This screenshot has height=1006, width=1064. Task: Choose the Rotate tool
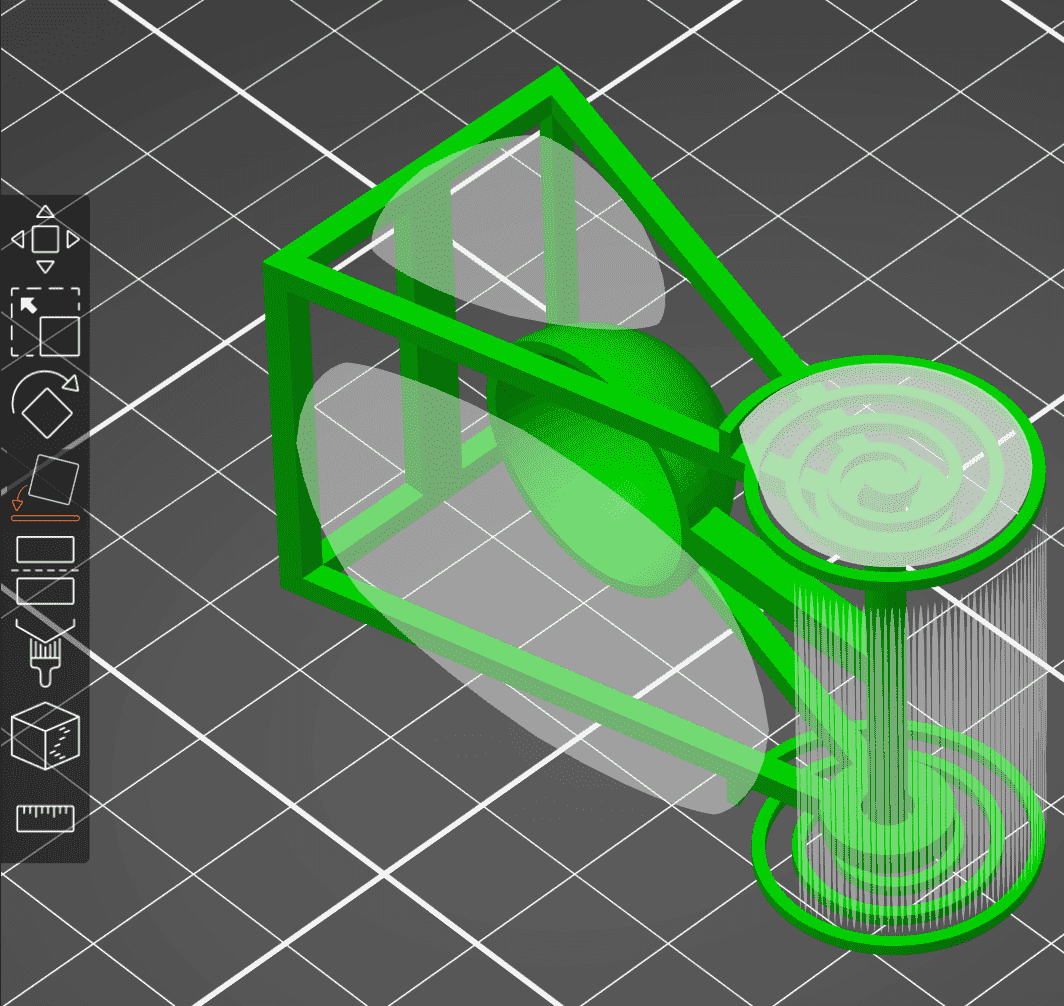45,404
